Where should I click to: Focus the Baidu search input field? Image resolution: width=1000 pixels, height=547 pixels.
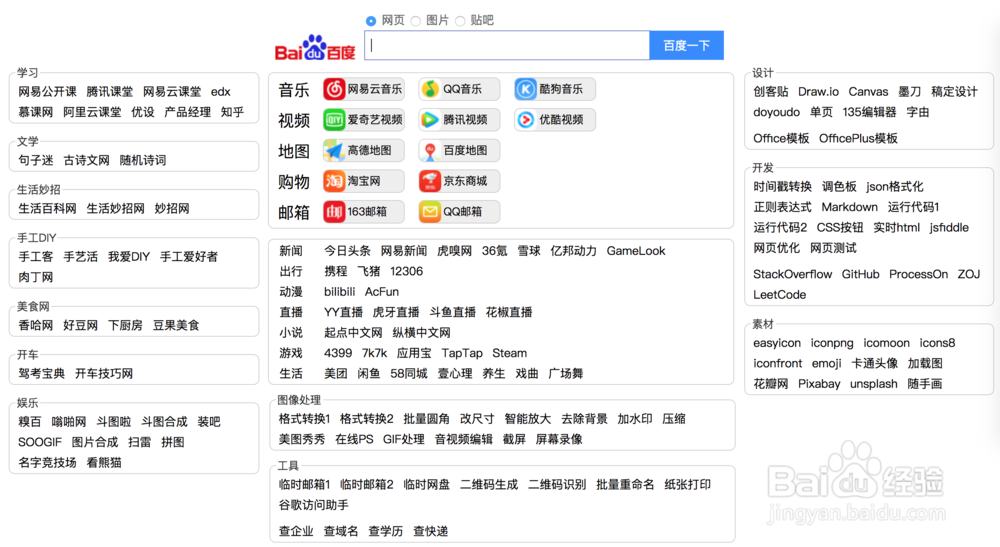pyautogui.click(x=507, y=45)
